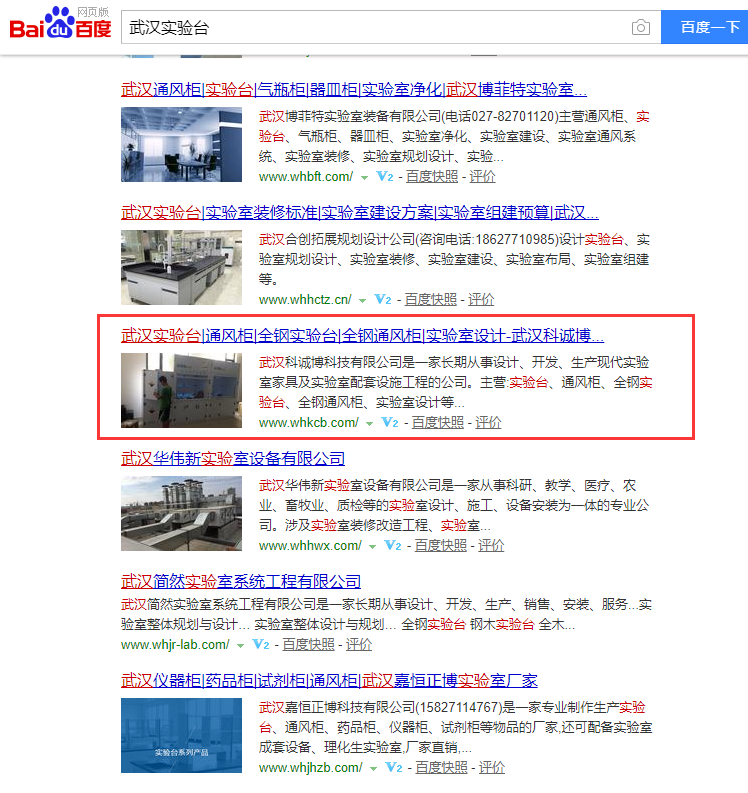The width and height of the screenshot is (748, 793).
Task: Click V2 credibility badge next to www.whkcb.com
Action: click(x=390, y=423)
